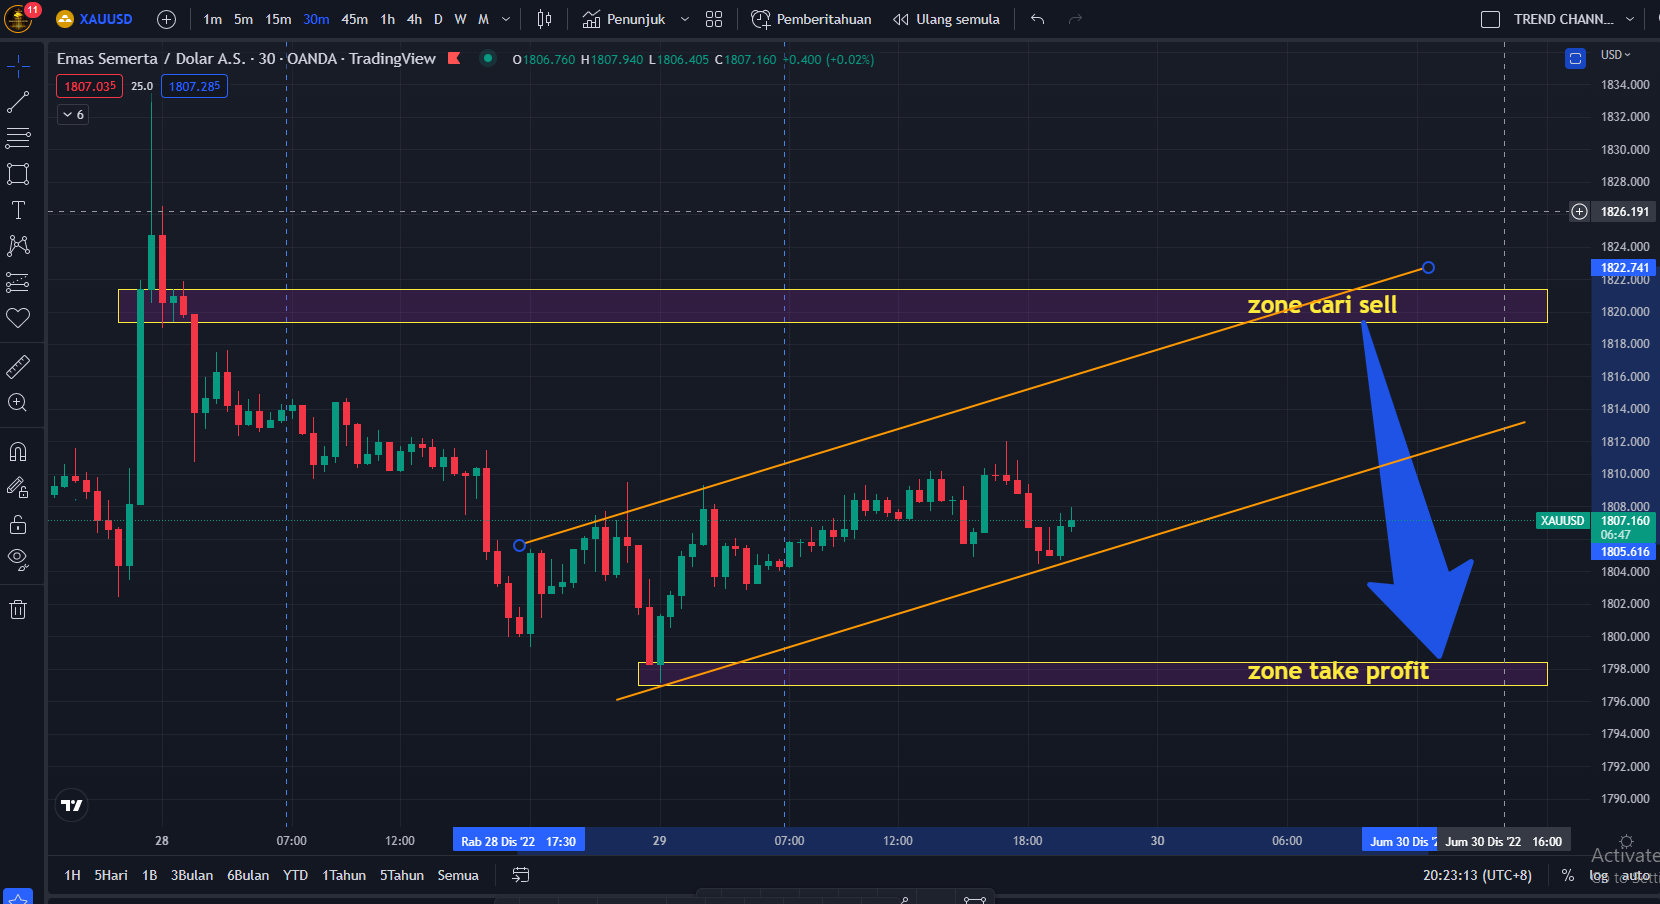Toggle magnet mode for drawings
The width and height of the screenshot is (1660, 904).
pyautogui.click(x=18, y=452)
